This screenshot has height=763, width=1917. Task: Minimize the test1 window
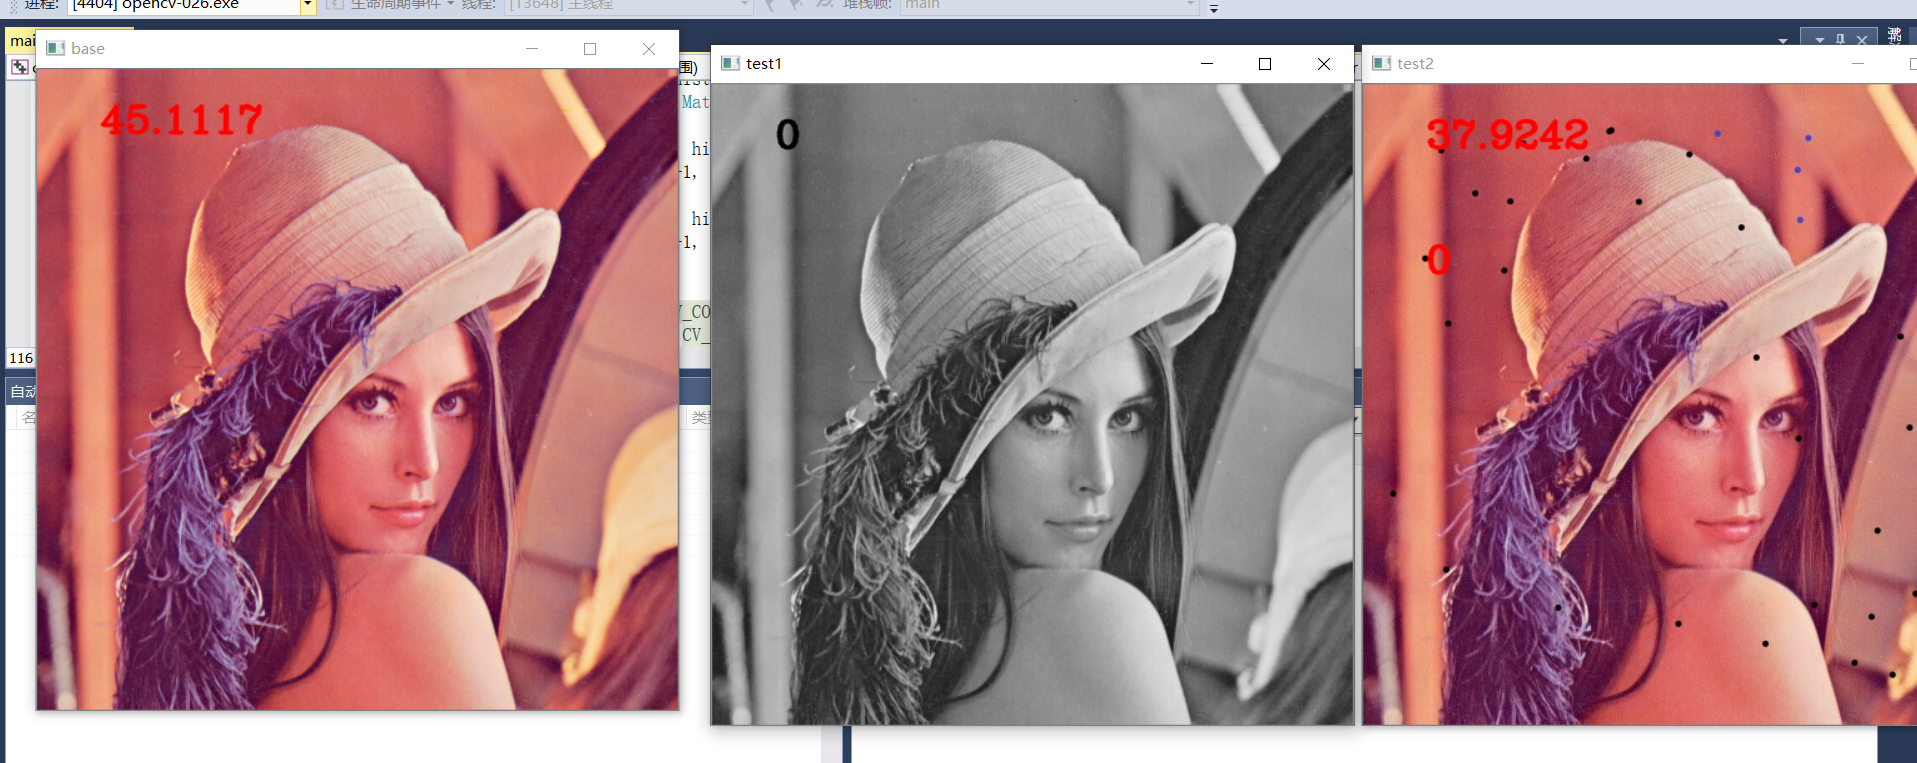pyautogui.click(x=1207, y=63)
